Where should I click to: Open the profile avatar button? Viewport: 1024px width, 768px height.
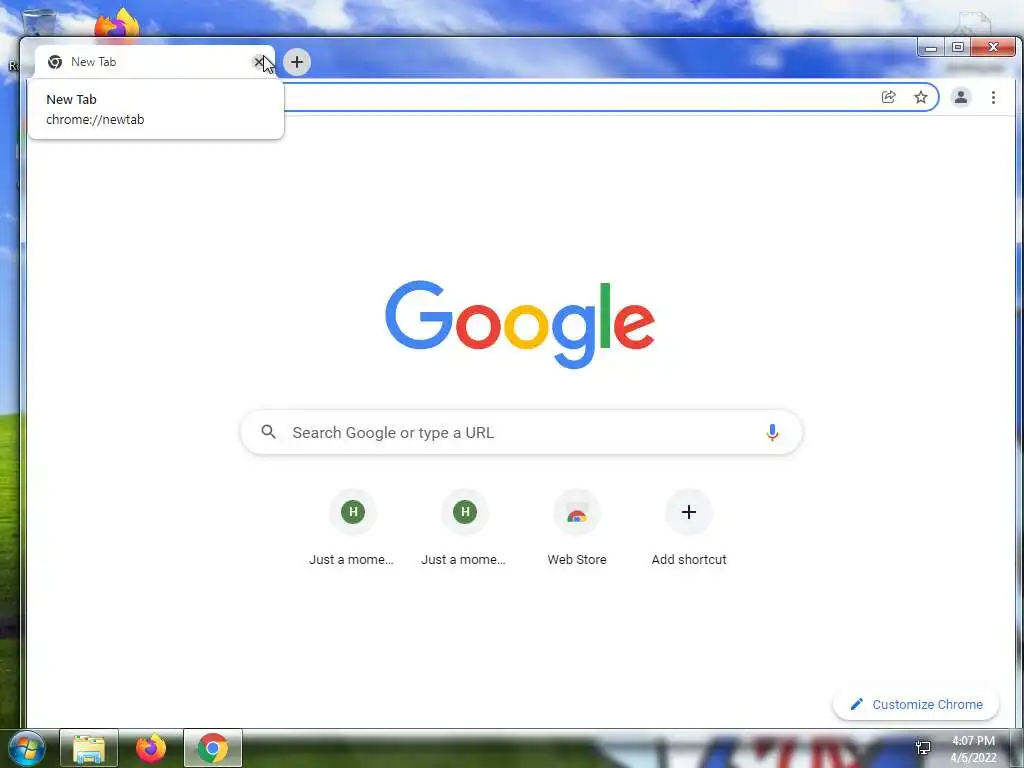tap(961, 97)
